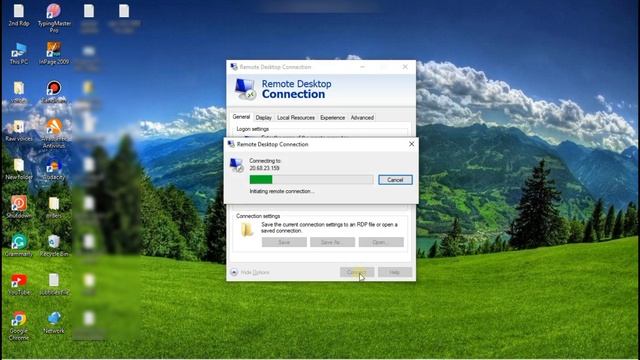Viewport: 640px width, 360px height.
Task: Click the computer icon in Remote Desktop banner
Action: [x=245, y=89]
